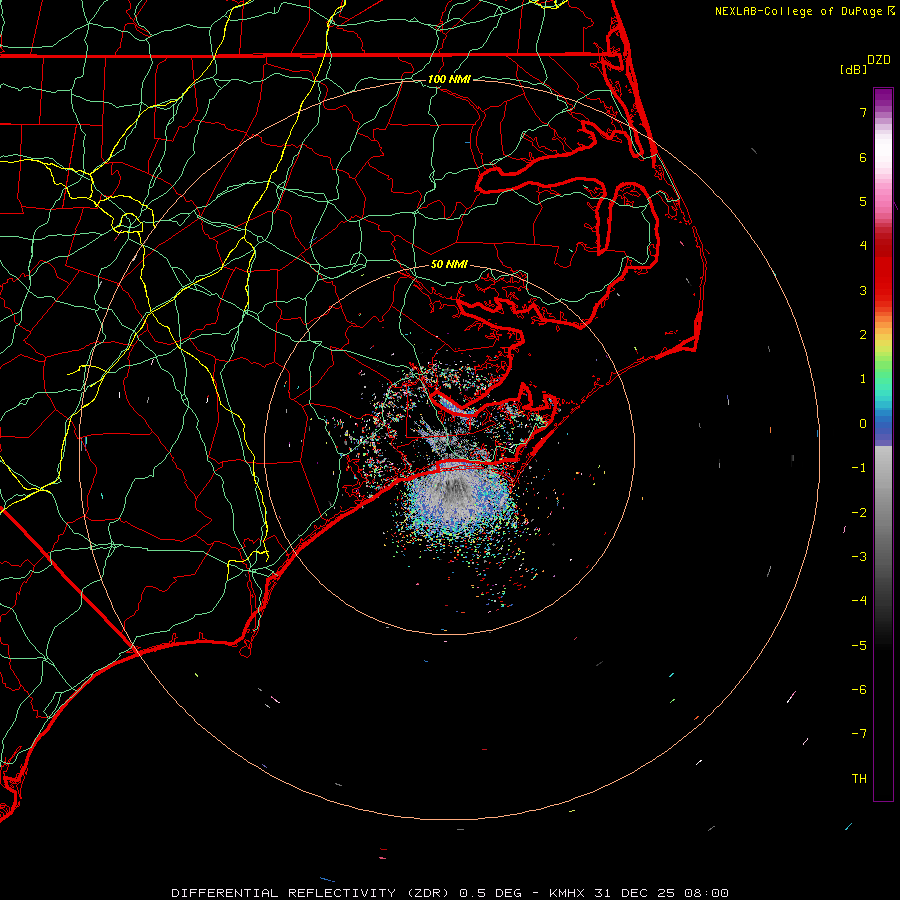Click the 2 value on color scale
This screenshot has width=900, height=900.
click(863, 335)
